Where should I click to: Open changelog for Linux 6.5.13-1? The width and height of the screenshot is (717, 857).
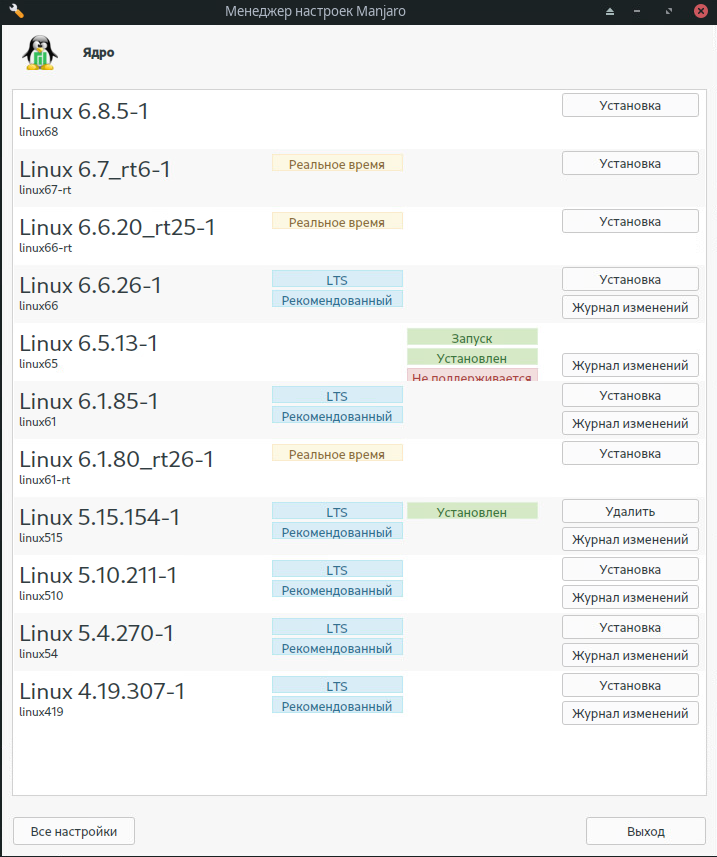[630, 365]
